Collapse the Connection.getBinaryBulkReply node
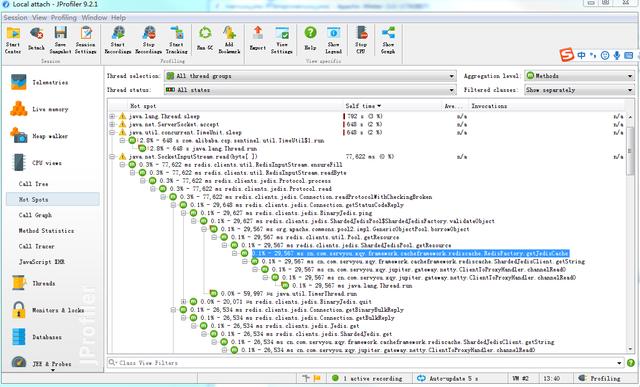 coord(173,310)
